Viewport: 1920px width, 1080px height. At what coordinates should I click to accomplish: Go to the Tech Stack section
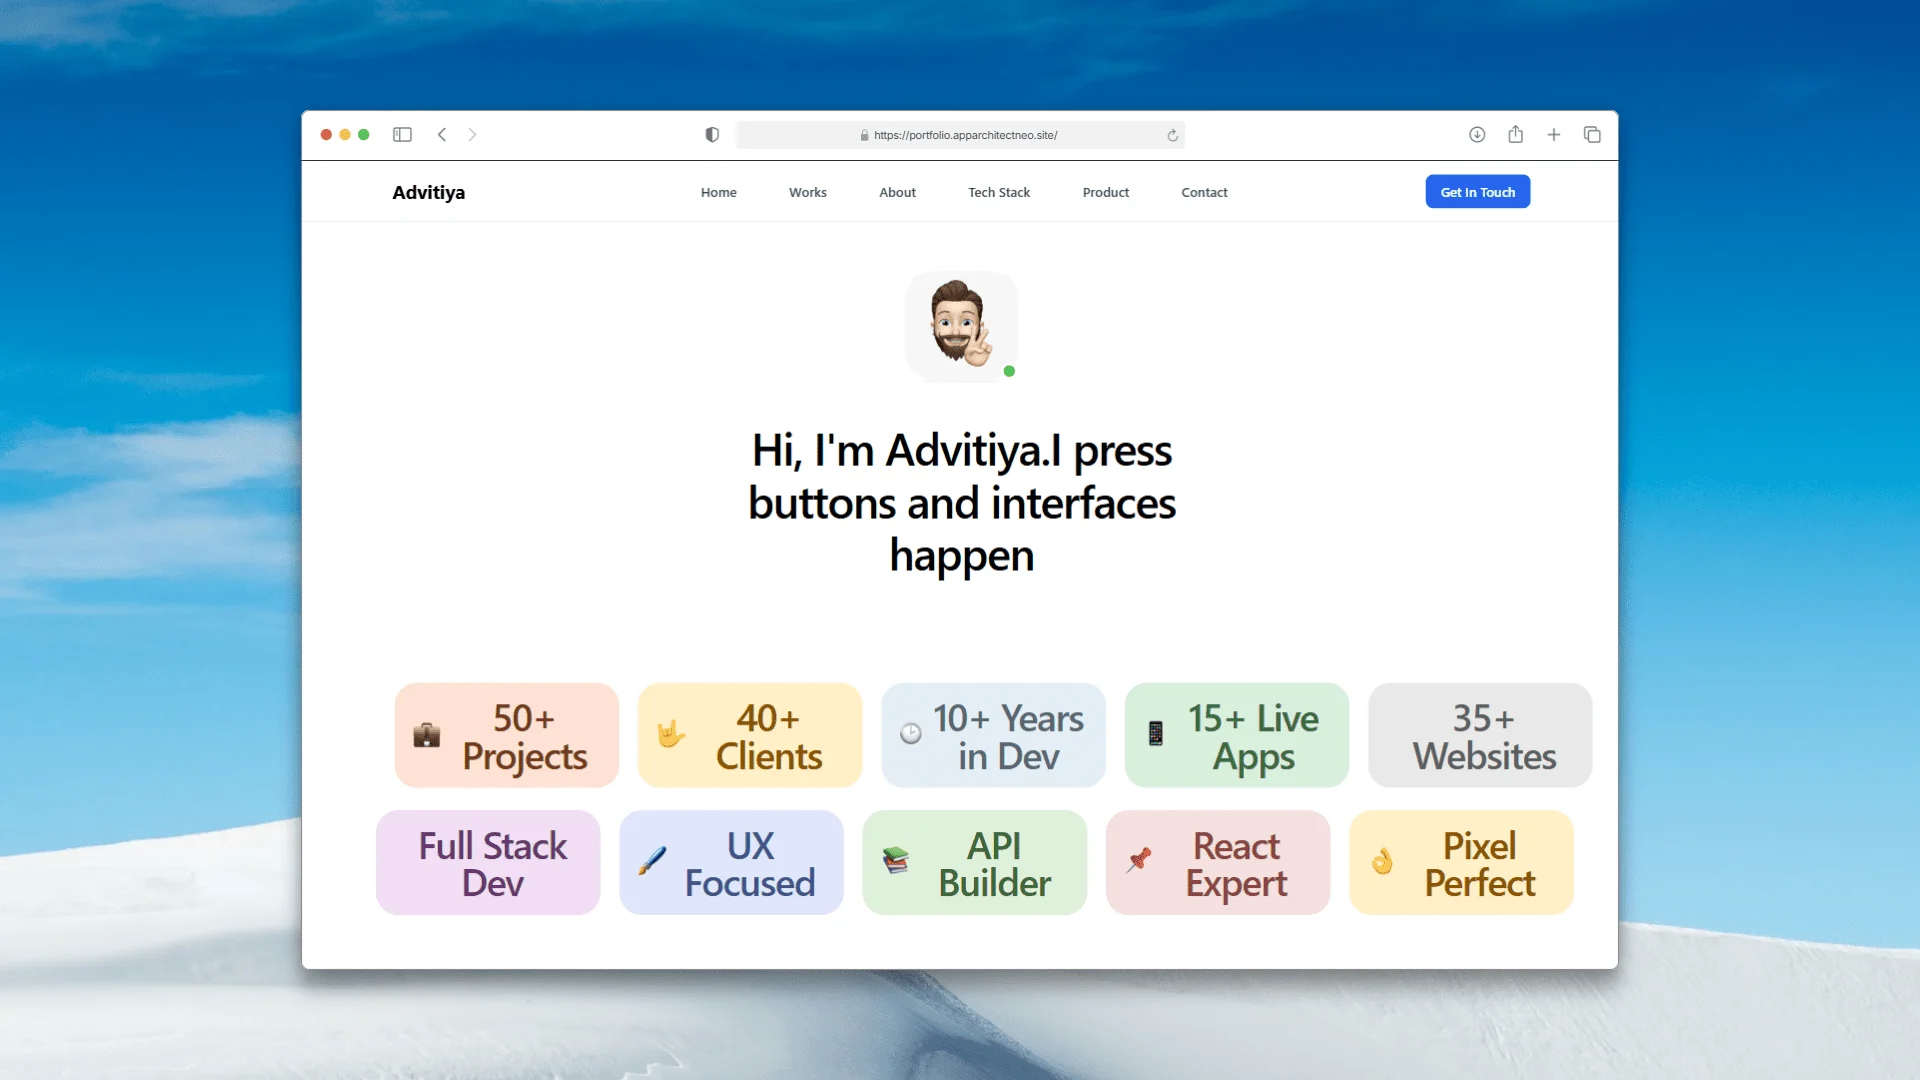pyautogui.click(x=998, y=192)
